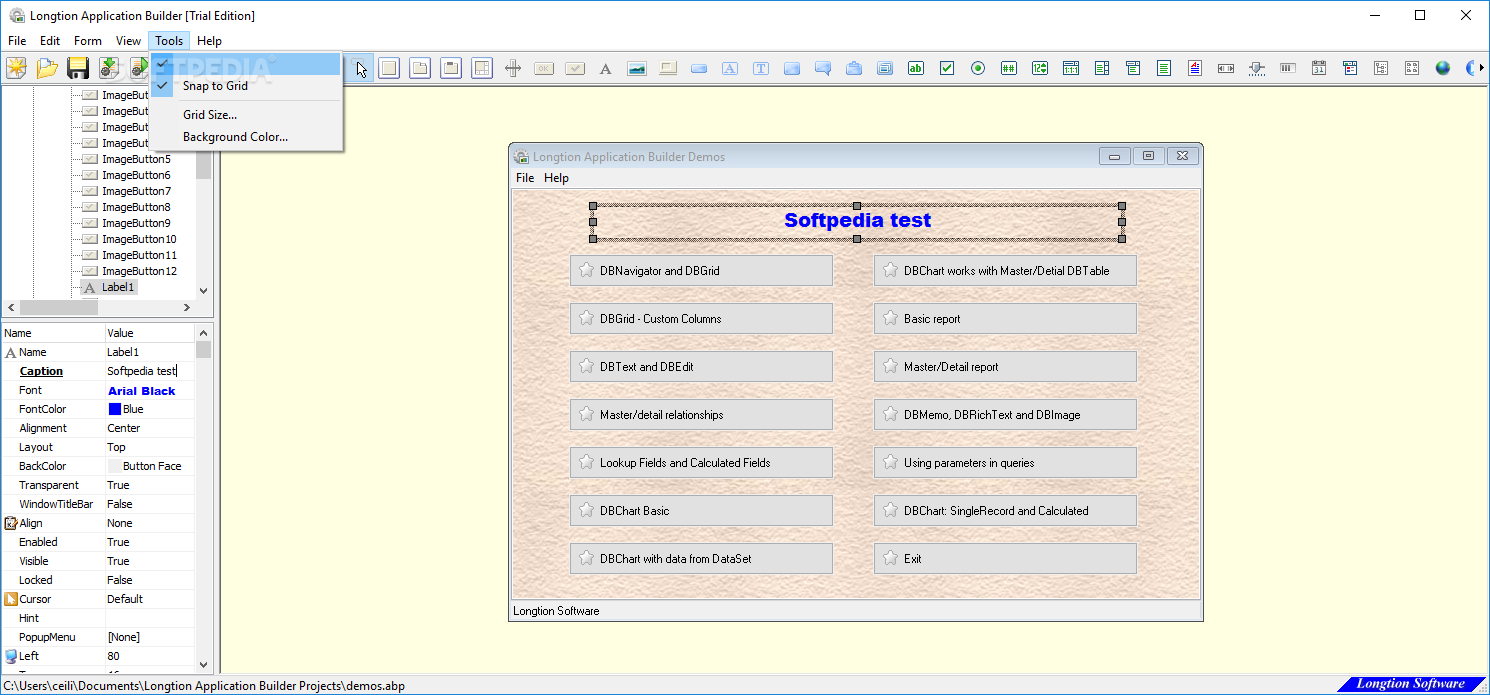Select ImageButton12 in the tree
This screenshot has width=1490, height=695.
coord(139,271)
